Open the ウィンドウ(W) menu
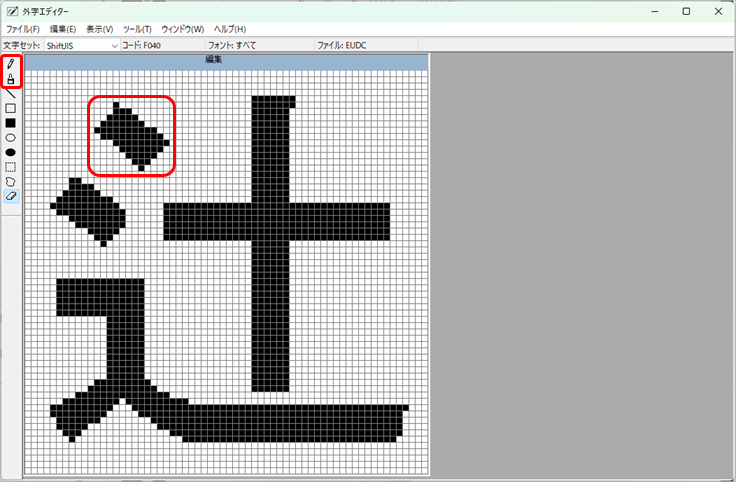736x482 pixels. pos(182,29)
